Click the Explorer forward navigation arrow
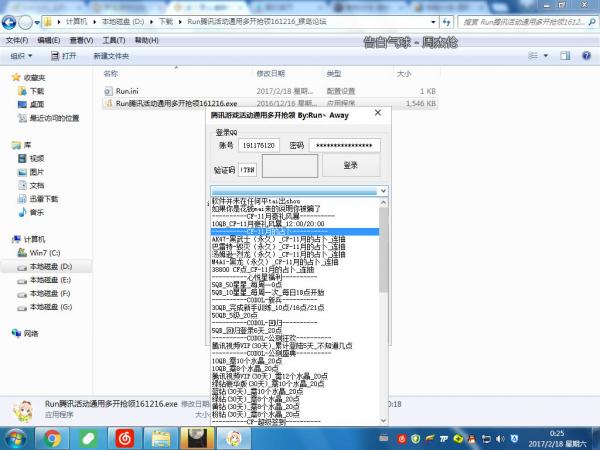Image resolution: width=600 pixels, height=450 pixels. click(x=26, y=22)
